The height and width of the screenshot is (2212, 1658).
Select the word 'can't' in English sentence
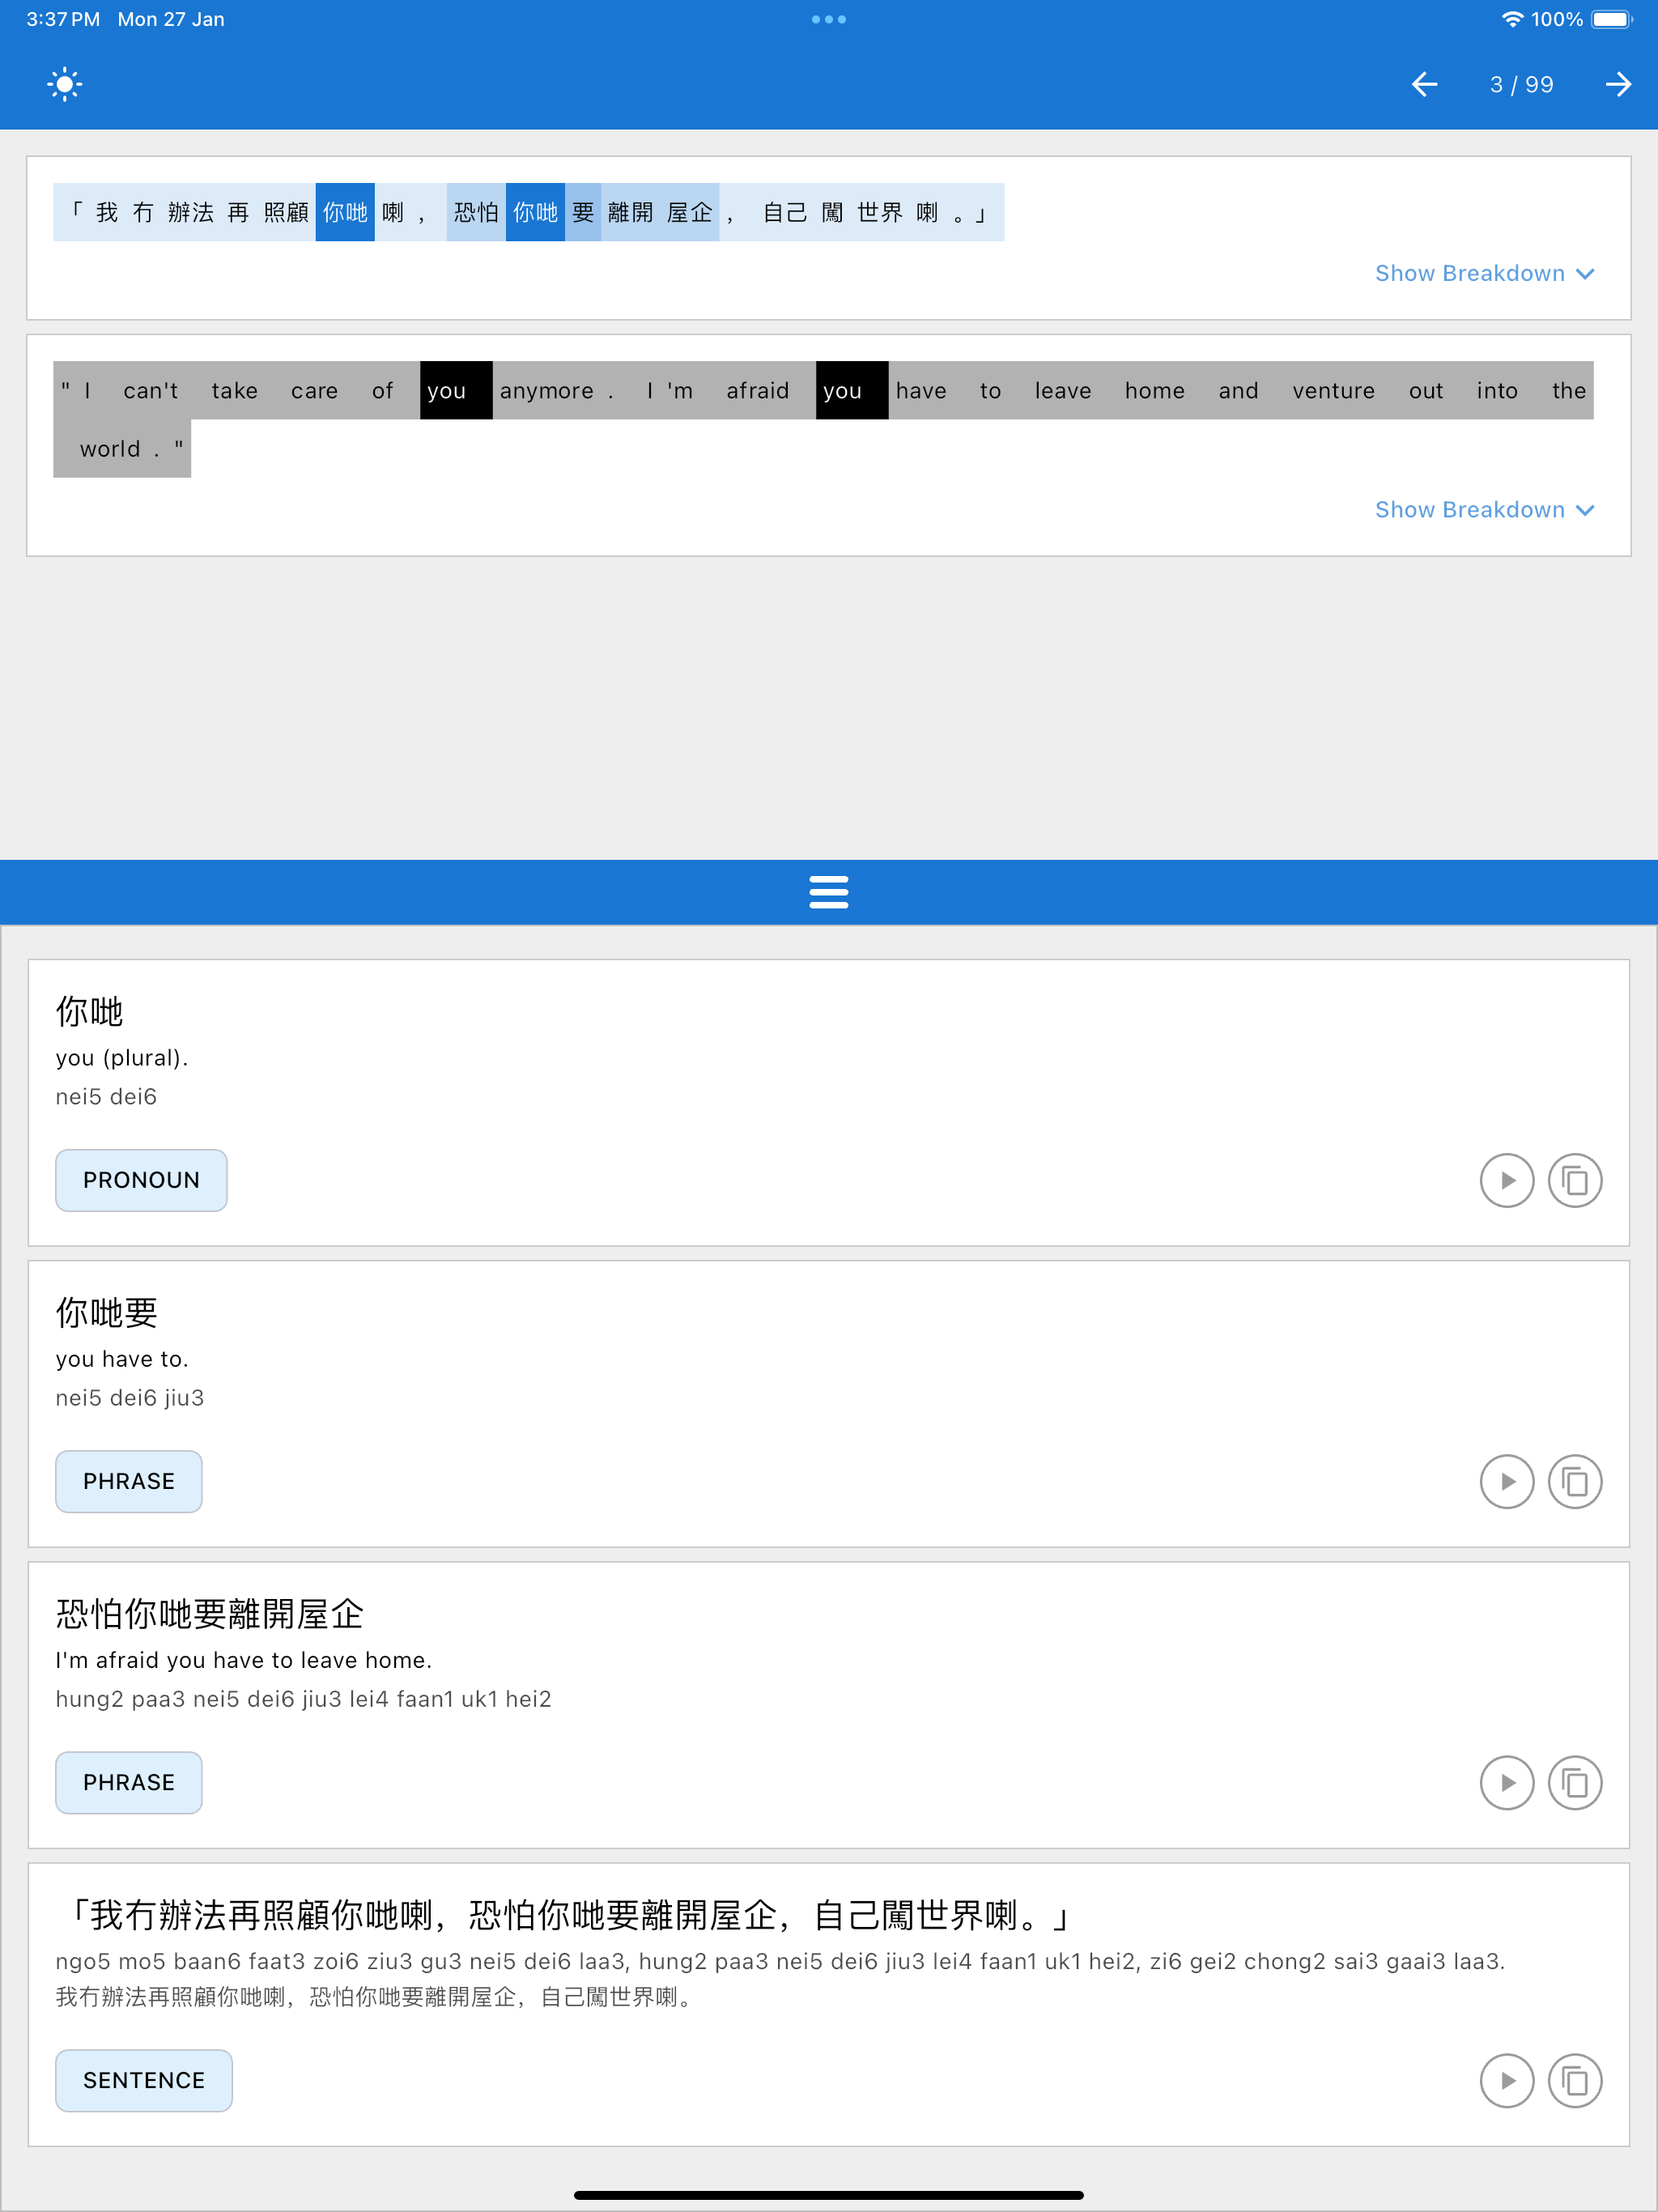tap(151, 390)
